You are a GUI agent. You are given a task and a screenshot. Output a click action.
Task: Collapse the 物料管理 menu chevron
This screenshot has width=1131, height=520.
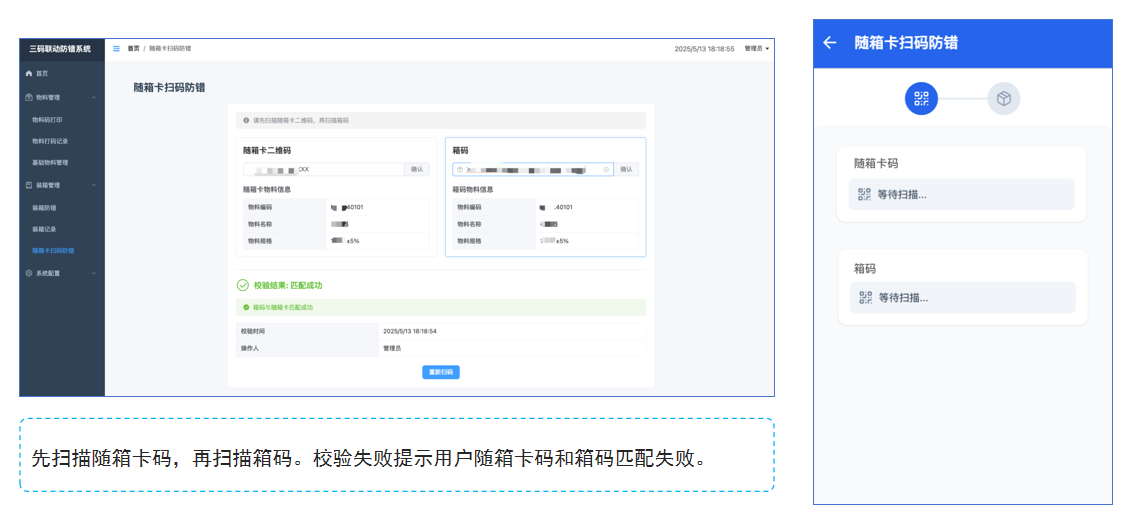click(94, 97)
